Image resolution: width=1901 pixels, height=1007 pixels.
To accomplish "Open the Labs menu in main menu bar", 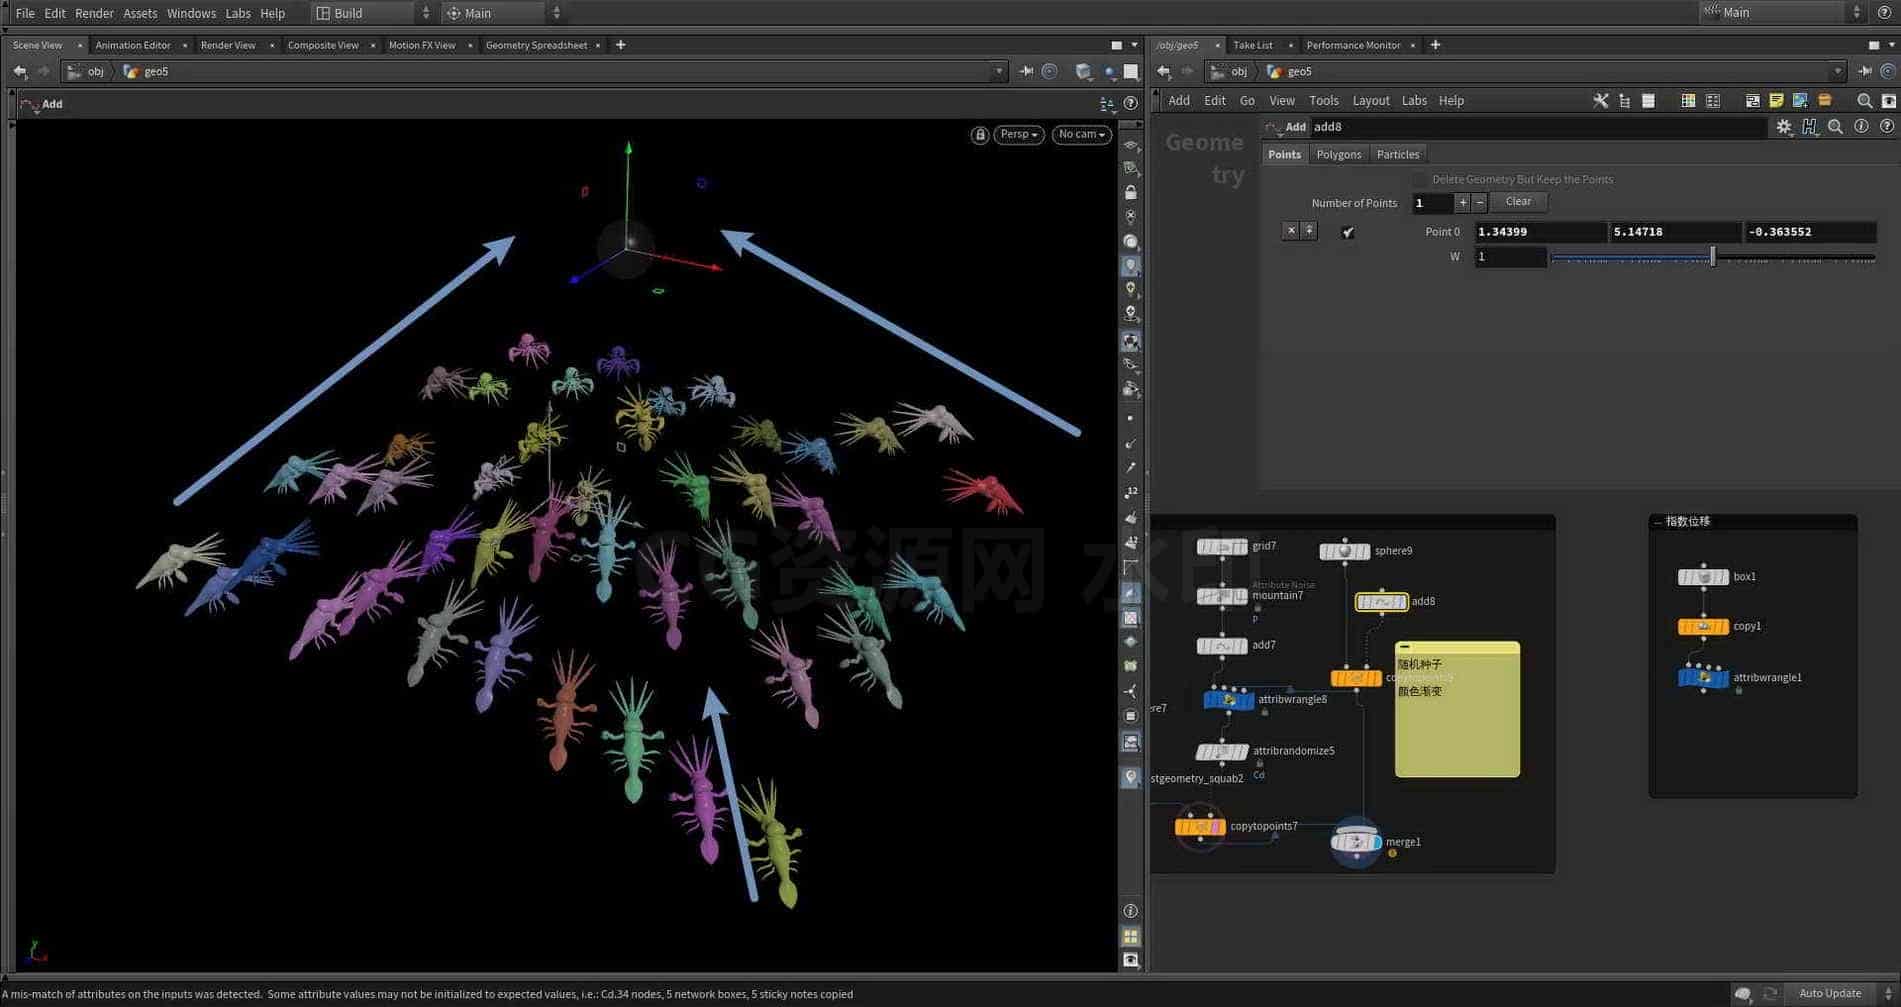I will coord(238,13).
